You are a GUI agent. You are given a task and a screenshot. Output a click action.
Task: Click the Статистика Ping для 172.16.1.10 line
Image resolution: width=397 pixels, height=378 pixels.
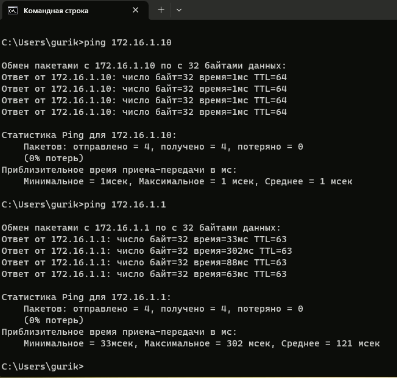(x=89, y=135)
